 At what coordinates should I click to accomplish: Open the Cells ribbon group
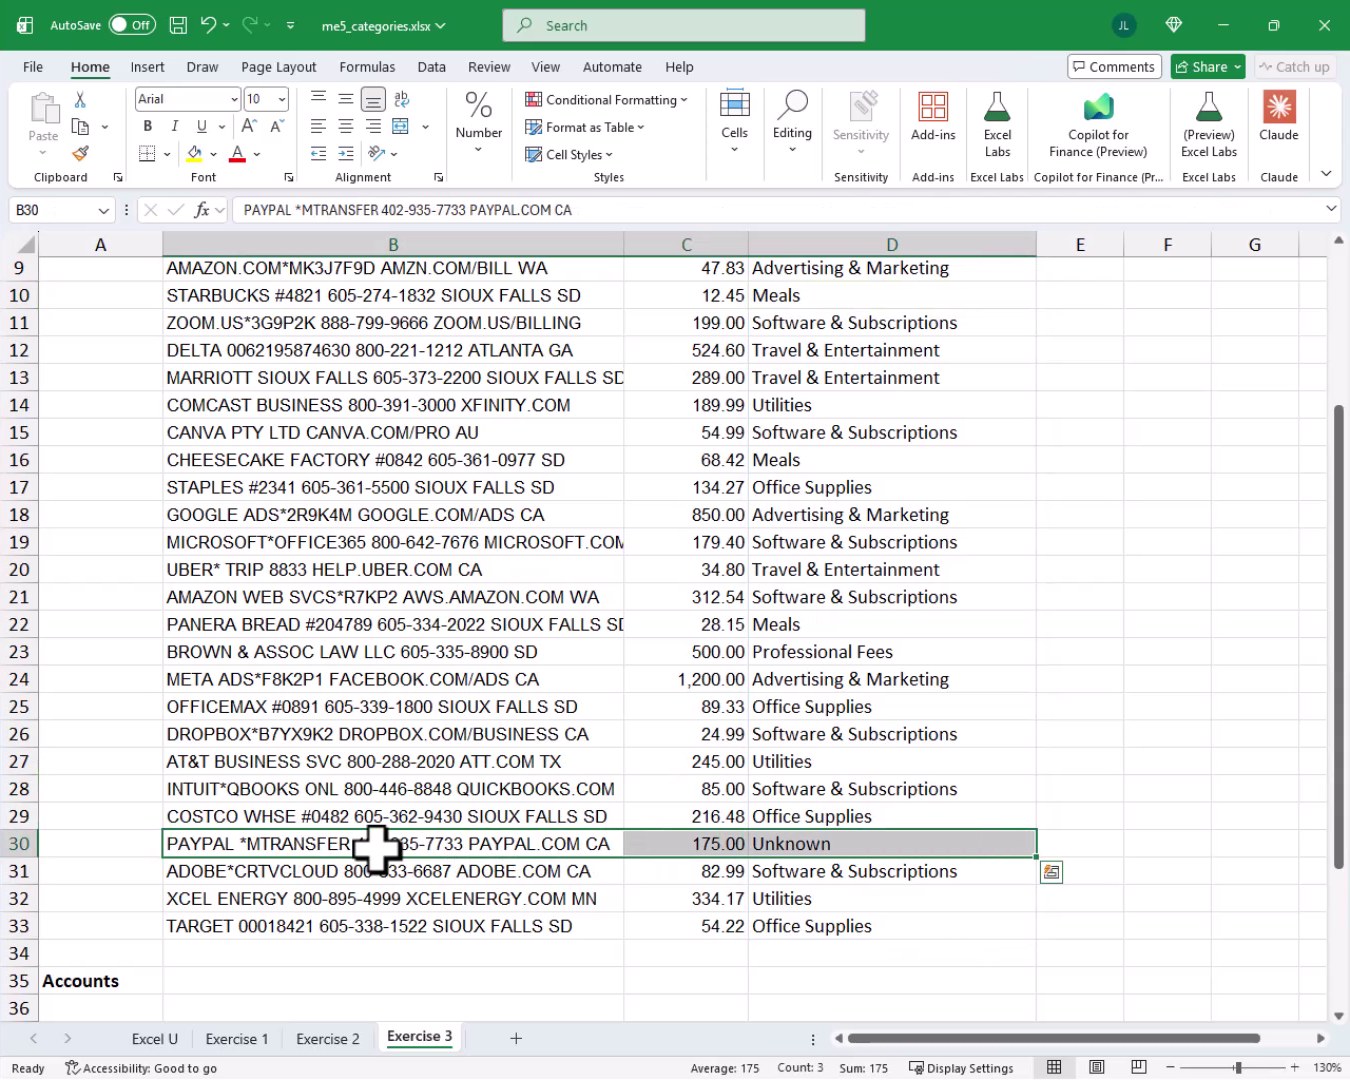pyautogui.click(x=734, y=120)
